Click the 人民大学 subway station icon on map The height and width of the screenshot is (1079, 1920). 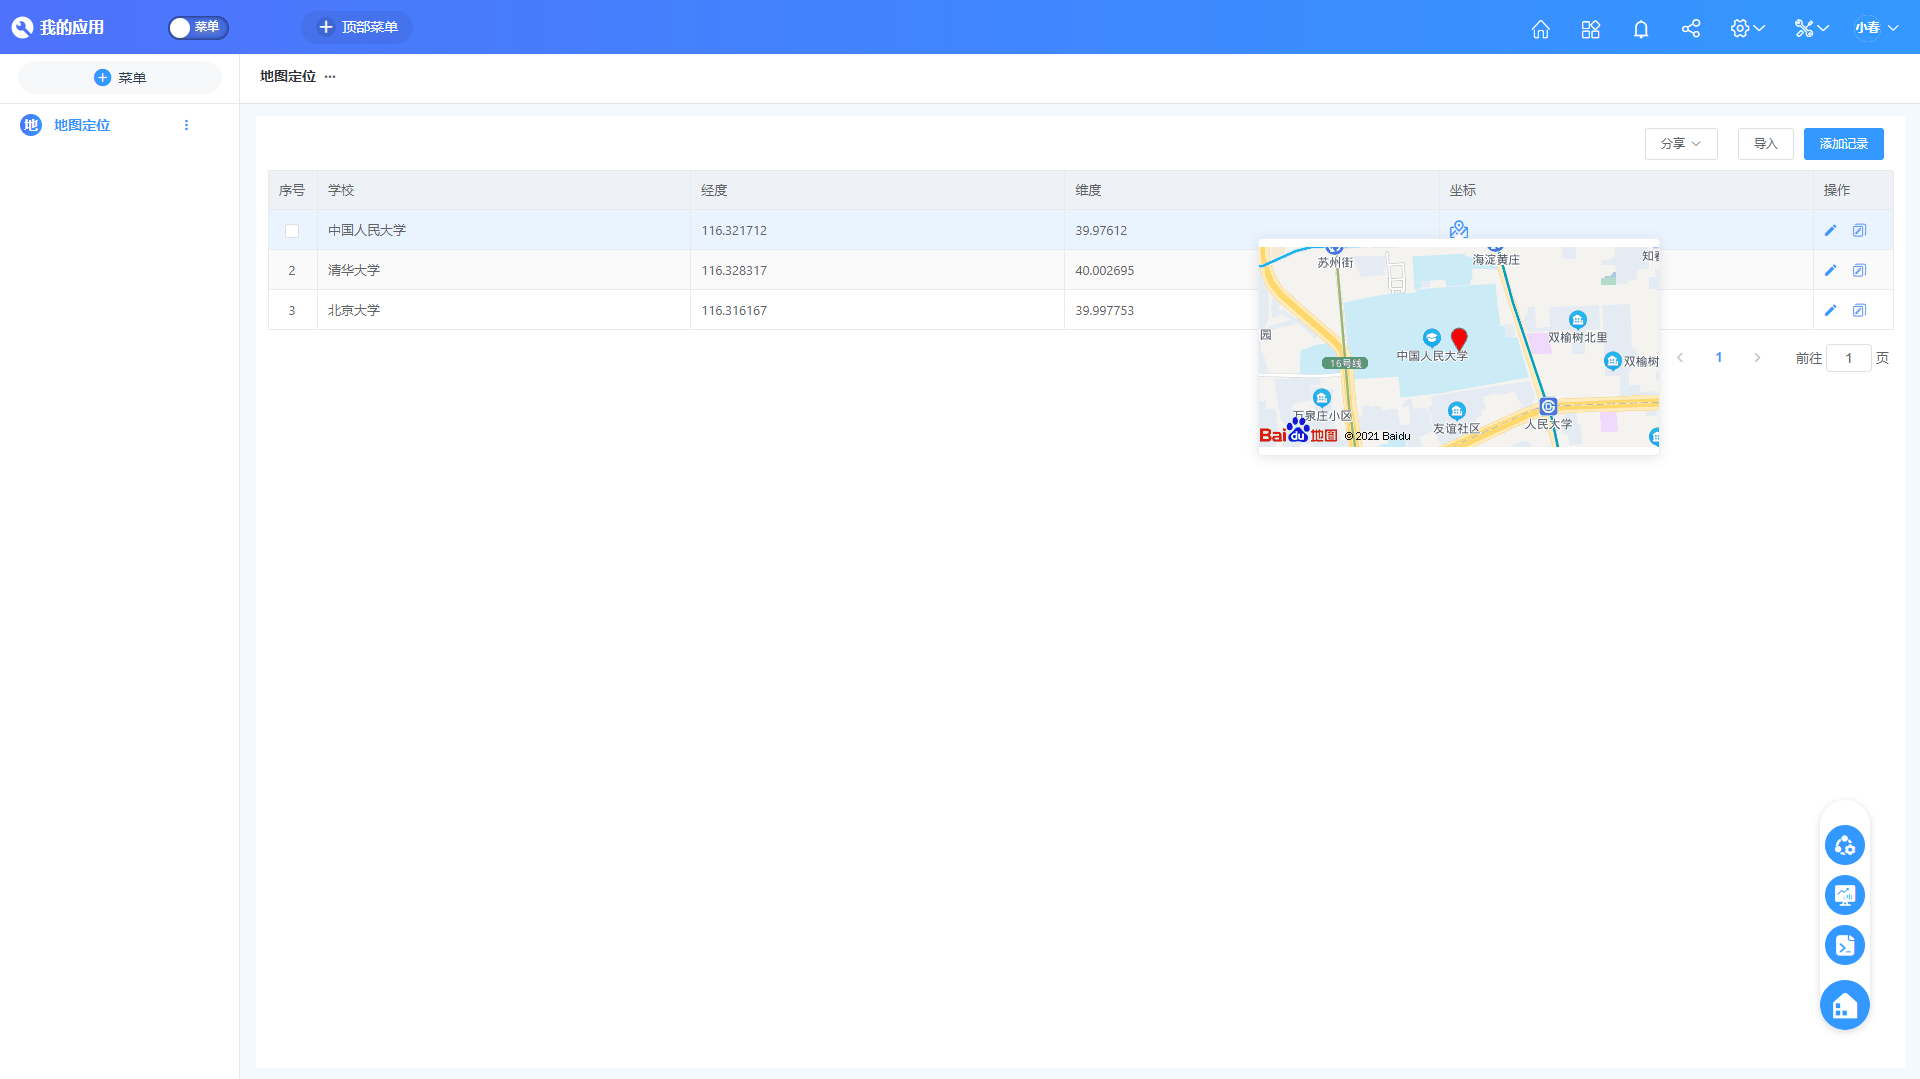coord(1548,407)
